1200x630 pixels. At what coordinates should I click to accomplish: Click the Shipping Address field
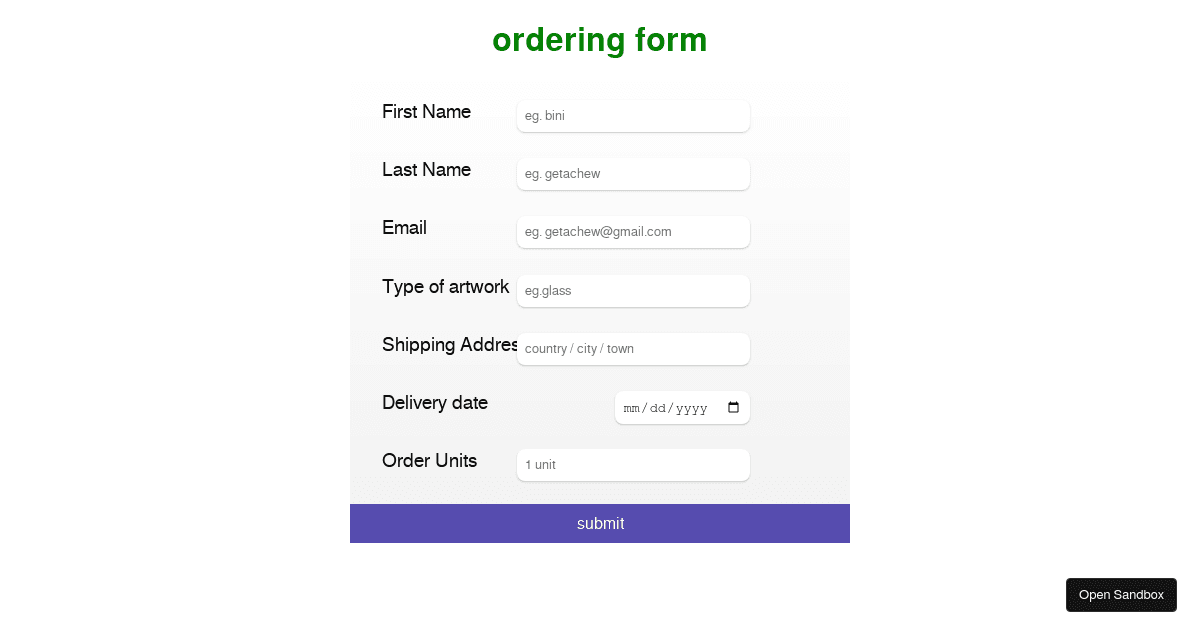click(x=633, y=348)
